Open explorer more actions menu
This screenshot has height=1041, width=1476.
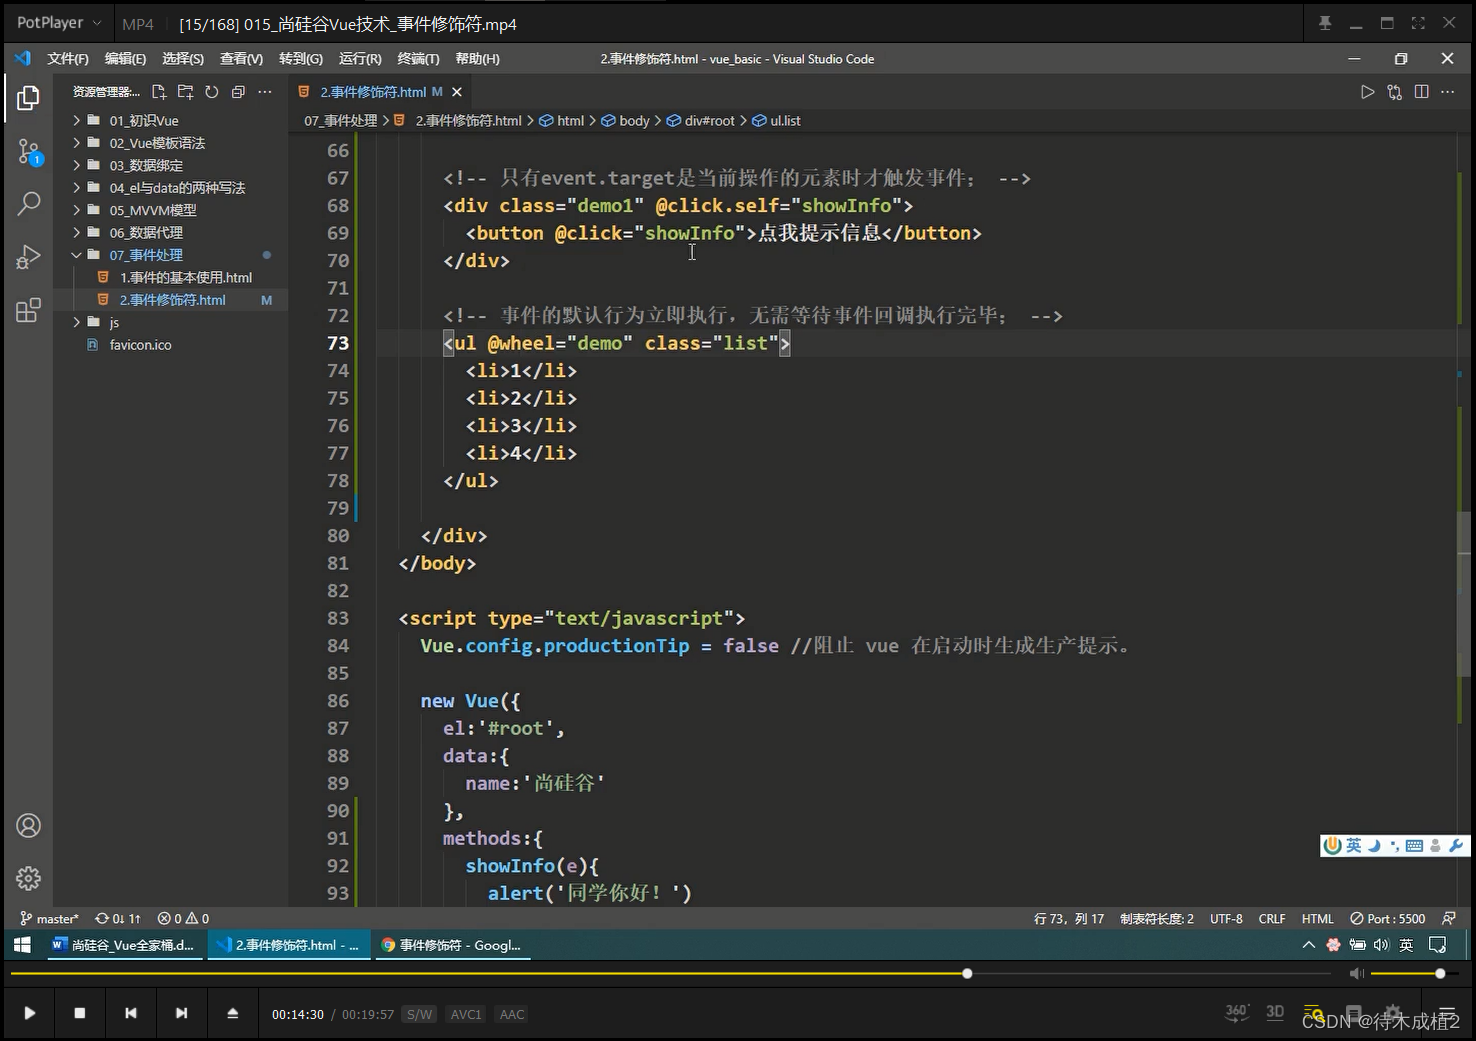(265, 92)
